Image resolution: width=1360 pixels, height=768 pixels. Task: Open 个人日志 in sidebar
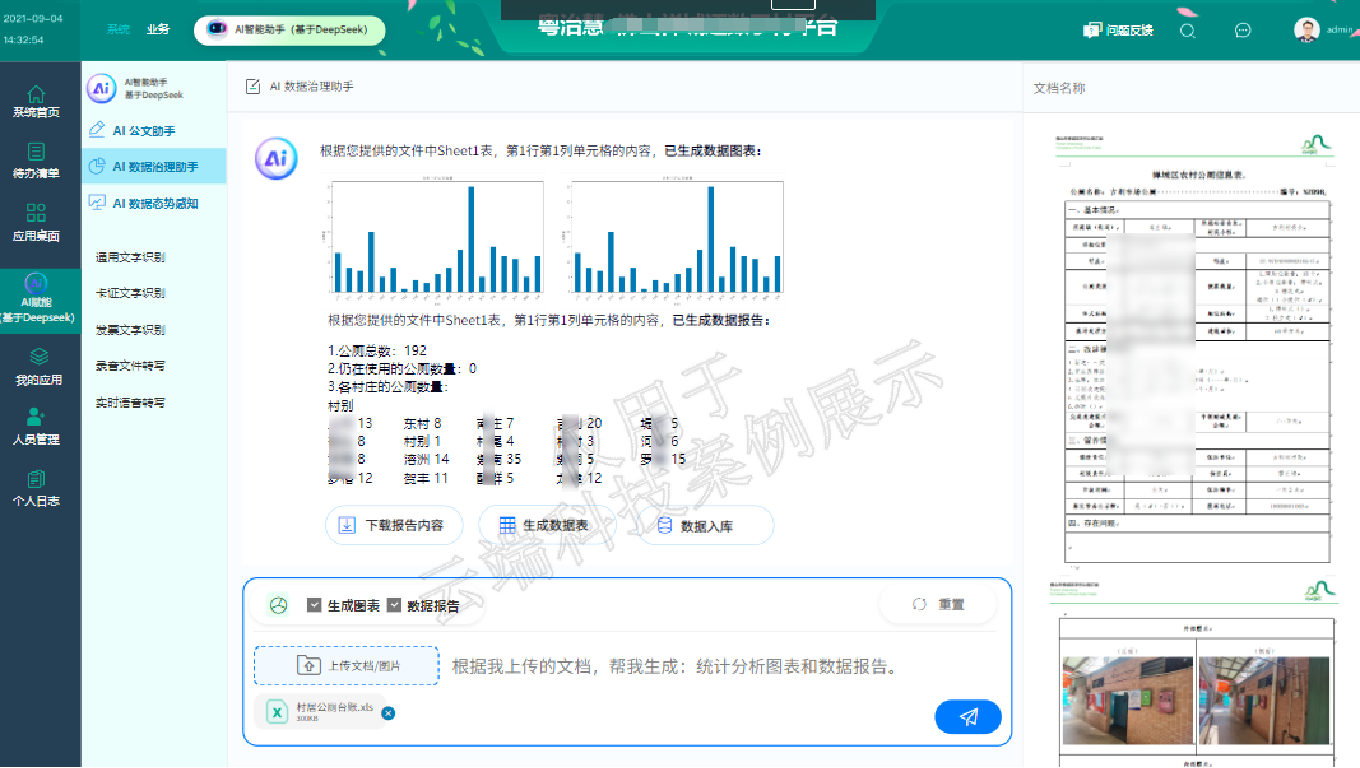coord(36,488)
